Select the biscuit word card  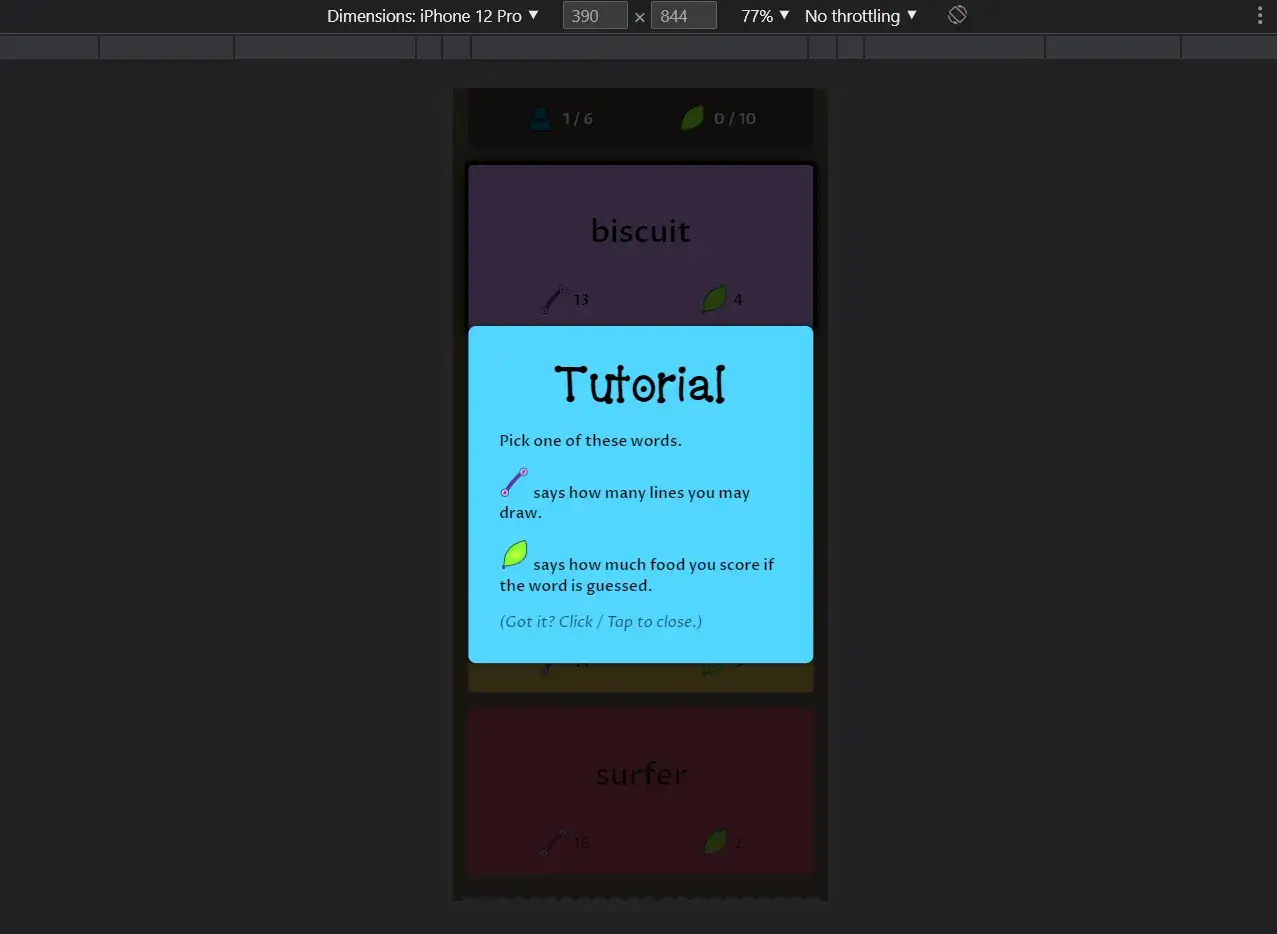point(641,245)
